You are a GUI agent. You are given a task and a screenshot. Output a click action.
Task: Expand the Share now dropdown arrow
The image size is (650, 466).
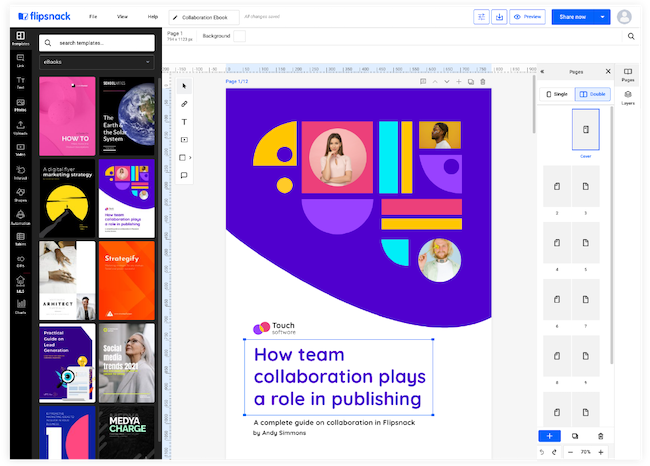tap(603, 17)
